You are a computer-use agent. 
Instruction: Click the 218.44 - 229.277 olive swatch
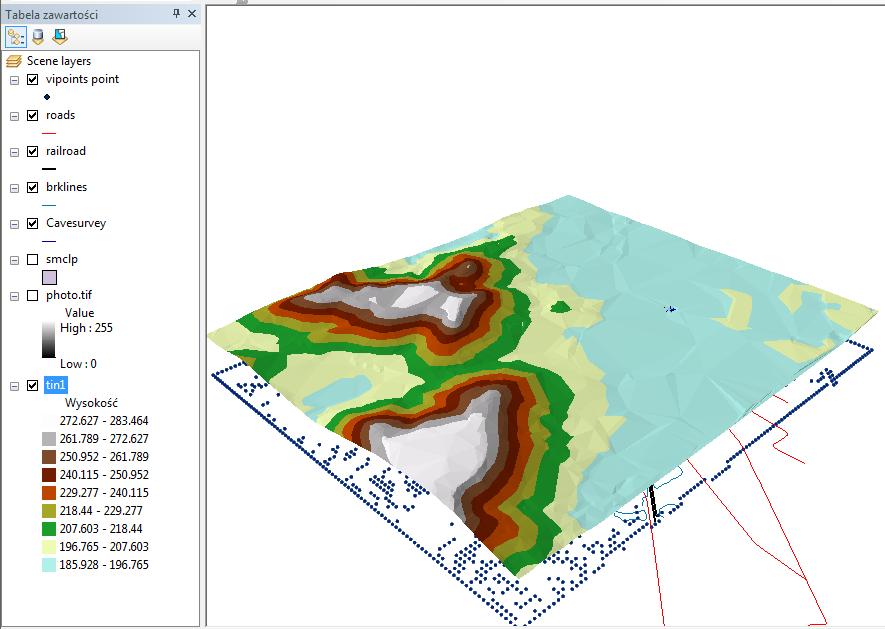(49, 511)
